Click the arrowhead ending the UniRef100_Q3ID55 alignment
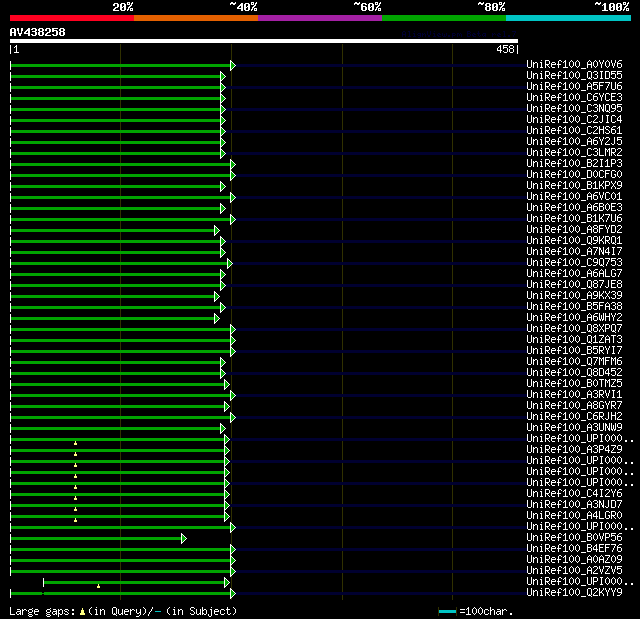 pos(222,76)
